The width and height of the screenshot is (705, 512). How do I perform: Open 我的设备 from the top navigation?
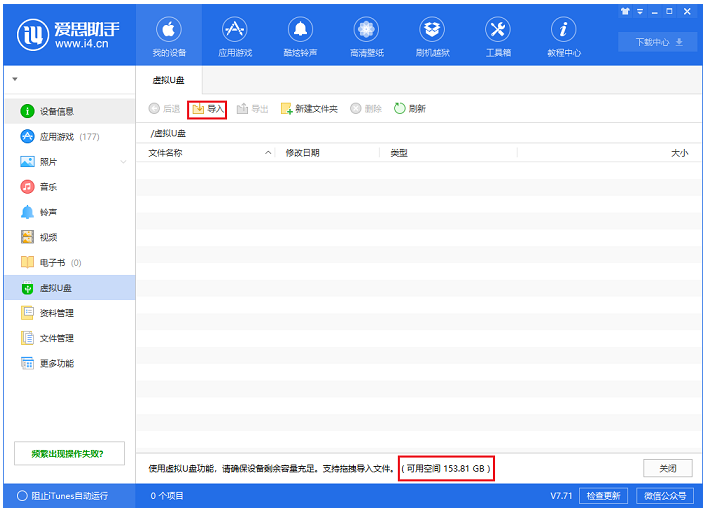coord(169,36)
